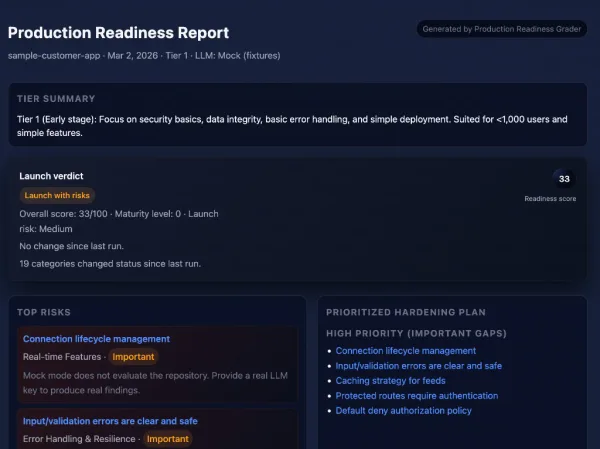Click the Important badge beside Error Handling & Resilience
Screen dimensions: 600x449
[168, 439]
